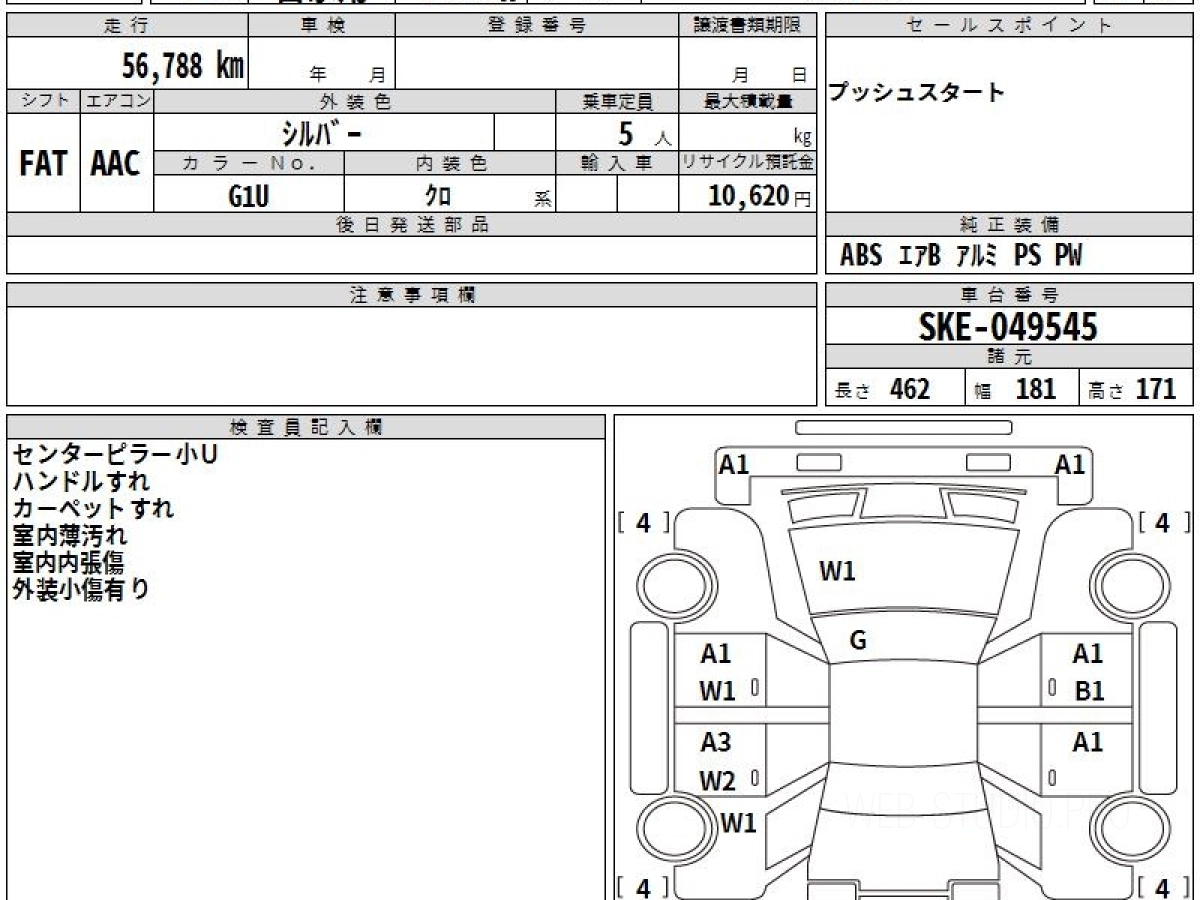
Task: Click the PS equipment entry
Action: coord(1027,256)
